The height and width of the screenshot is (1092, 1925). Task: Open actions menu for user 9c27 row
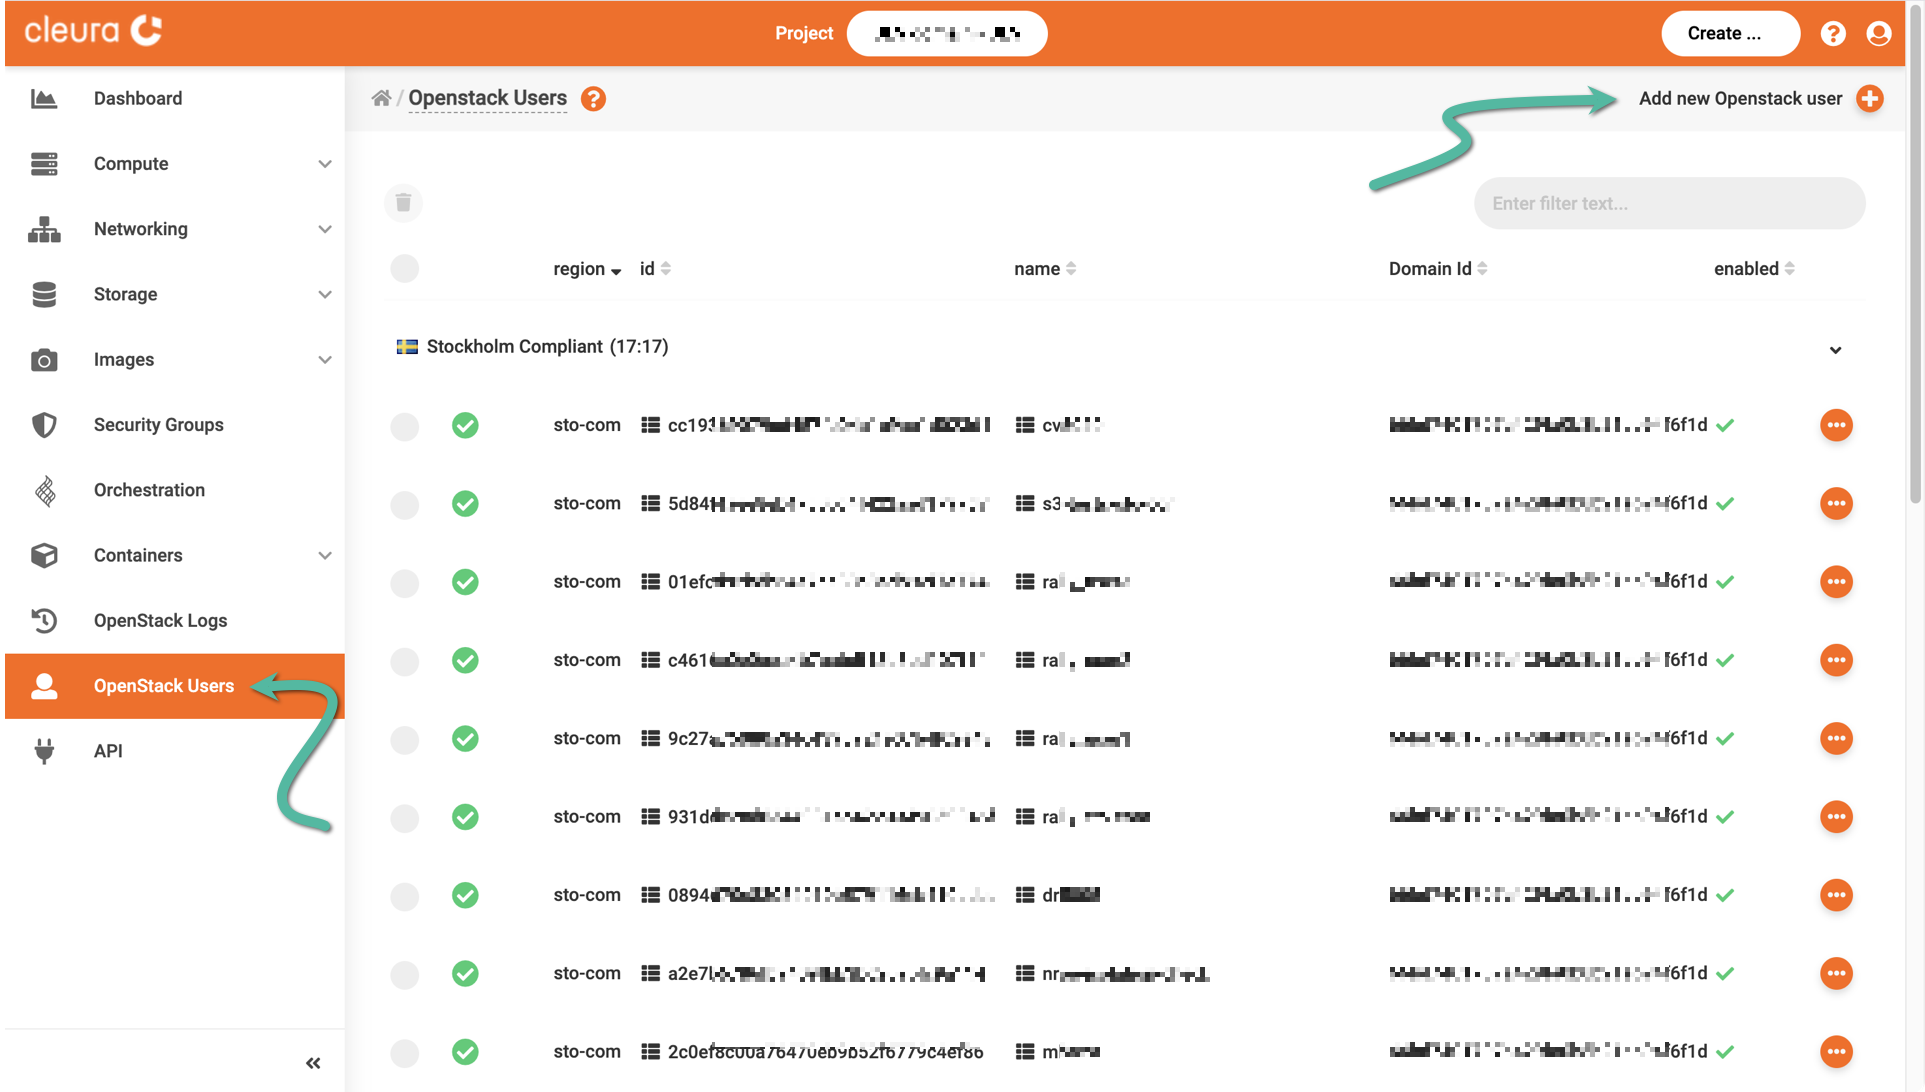1836,738
